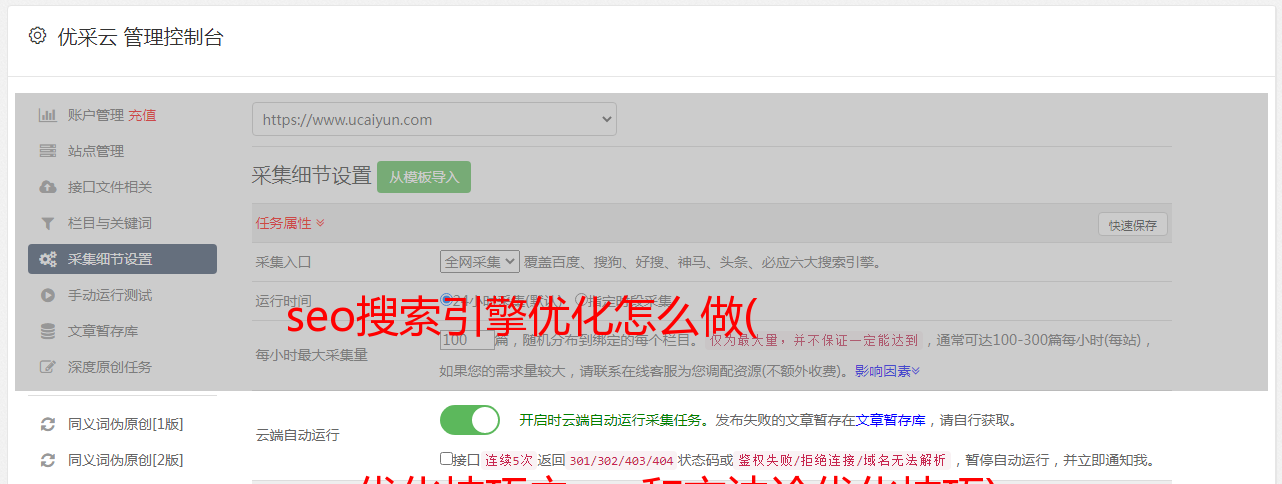
Task: Open 手动运行测试 page
Action: pos(110,295)
